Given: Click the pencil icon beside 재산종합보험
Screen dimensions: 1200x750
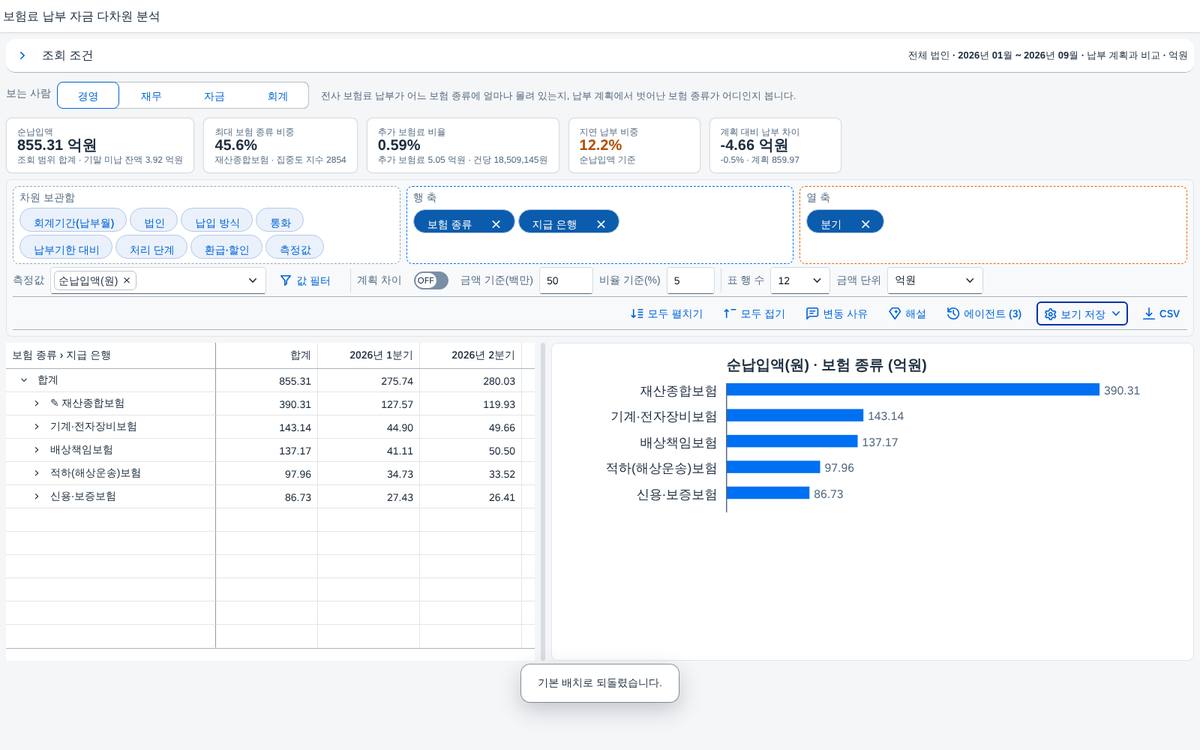Looking at the screenshot, I should pos(54,403).
